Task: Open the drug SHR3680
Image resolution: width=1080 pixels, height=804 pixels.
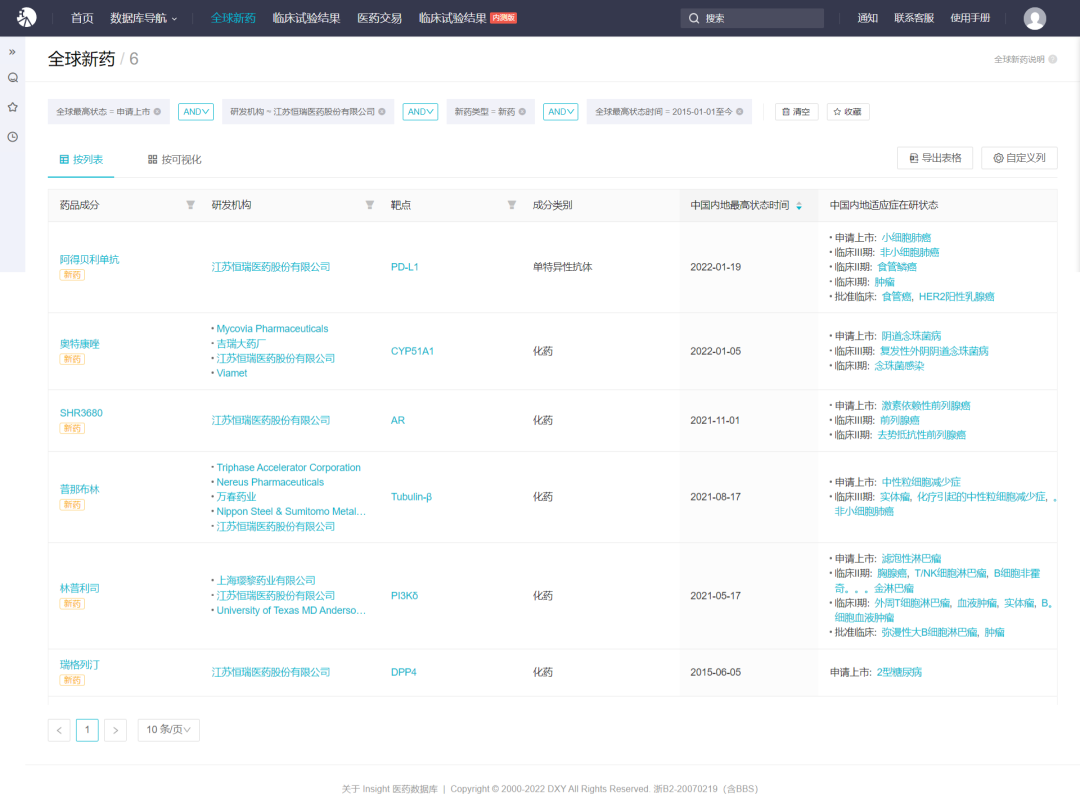Action: (x=81, y=413)
